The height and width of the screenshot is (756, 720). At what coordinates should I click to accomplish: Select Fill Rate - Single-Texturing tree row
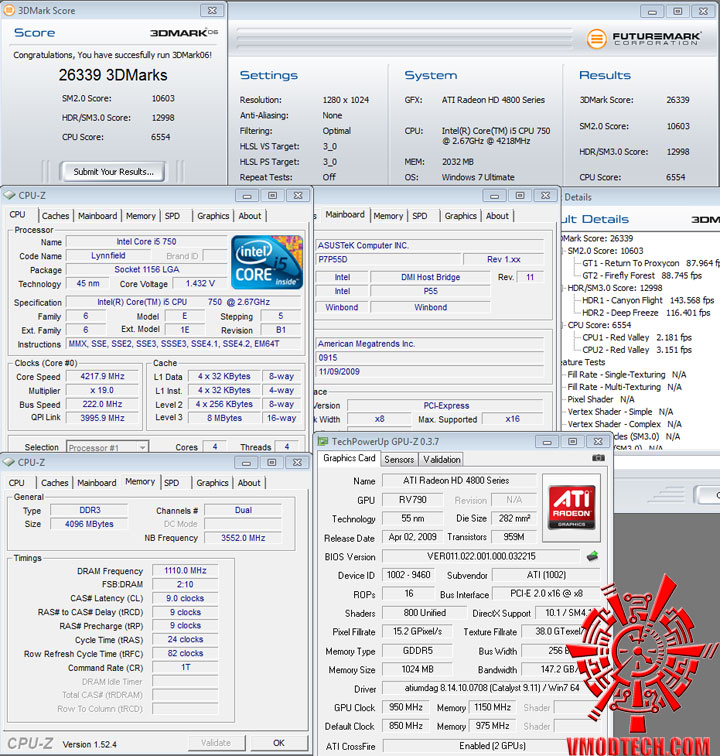626,375
